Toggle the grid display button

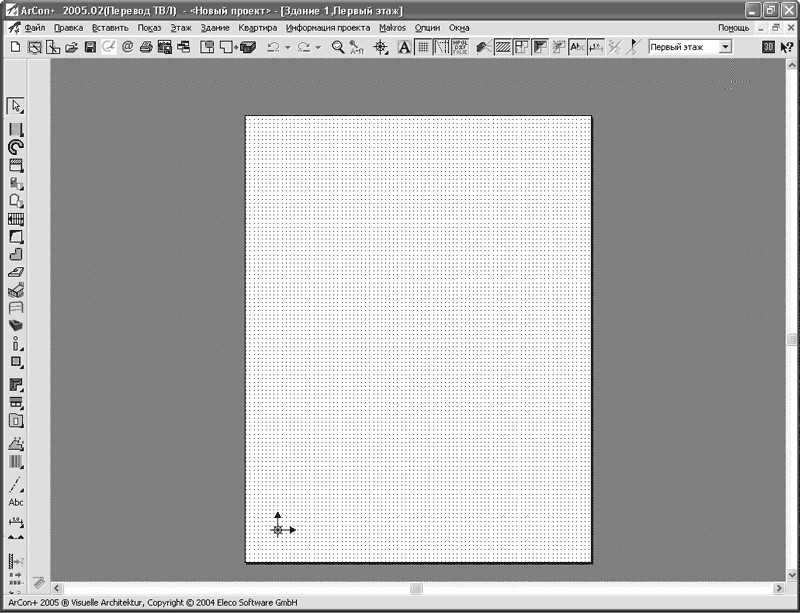(x=423, y=47)
